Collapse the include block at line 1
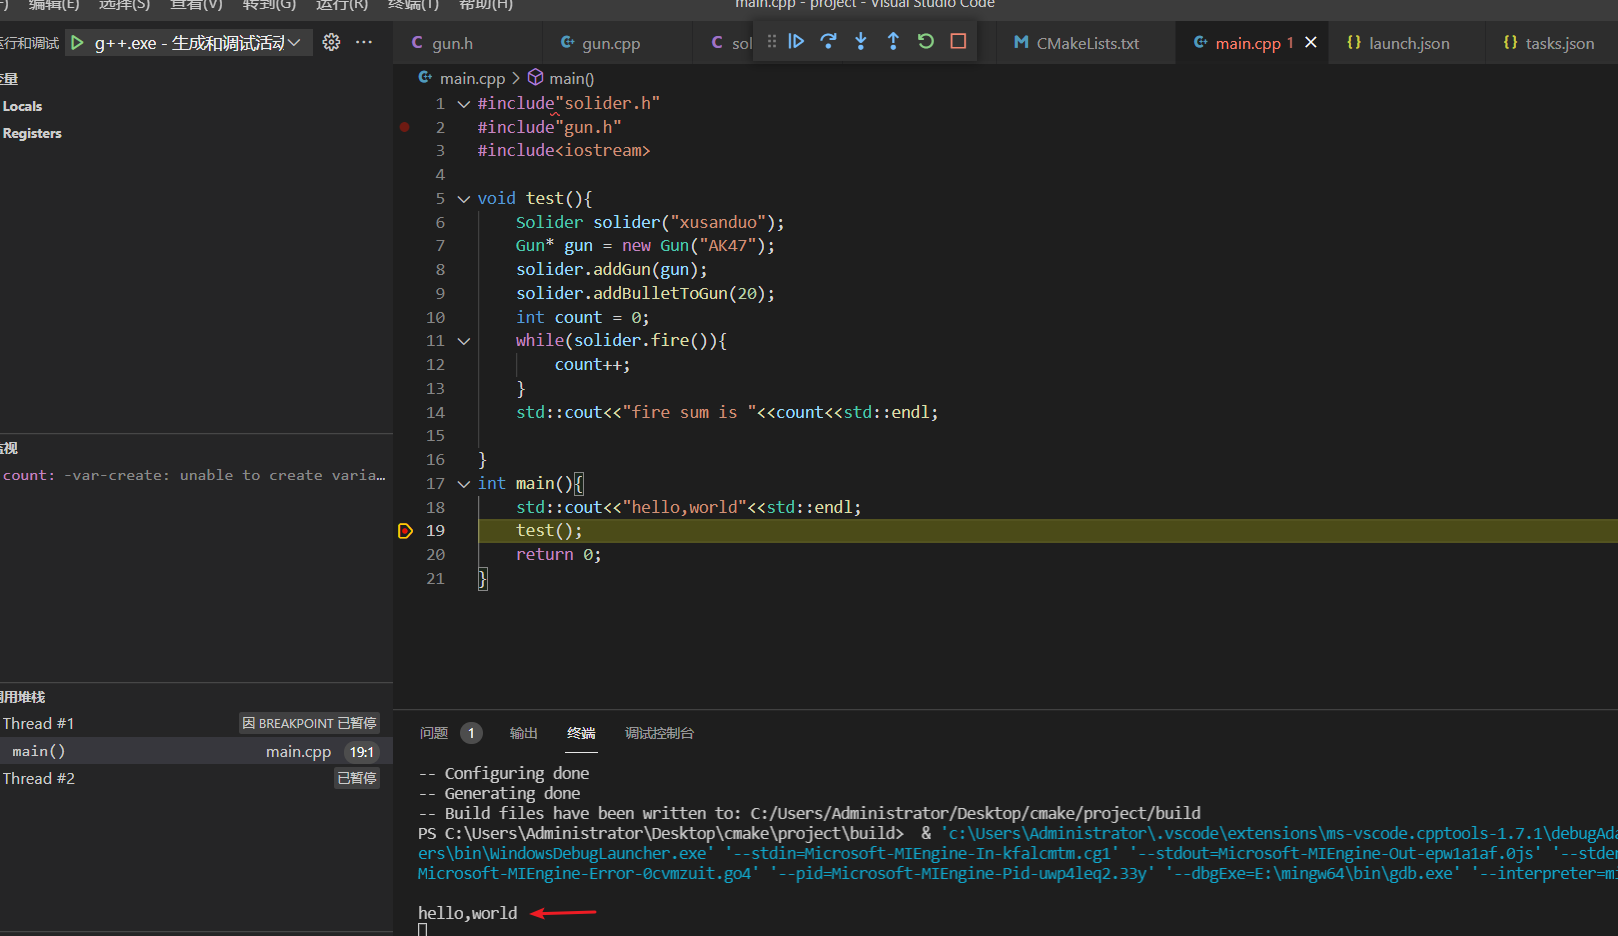1618x936 pixels. [x=464, y=103]
